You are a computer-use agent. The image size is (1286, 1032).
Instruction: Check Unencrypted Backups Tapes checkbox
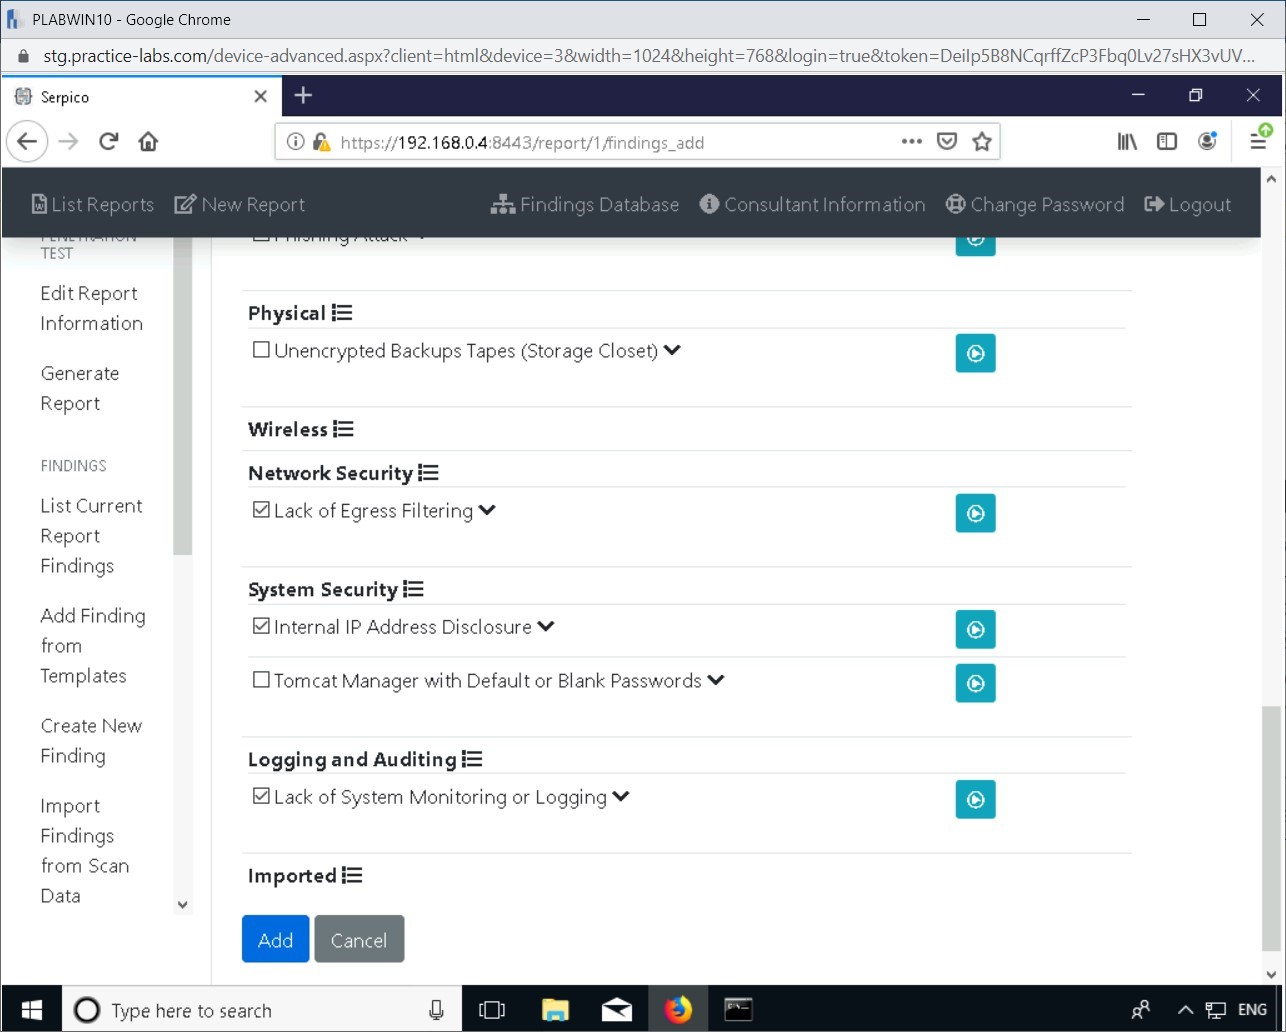click(261, 350)
